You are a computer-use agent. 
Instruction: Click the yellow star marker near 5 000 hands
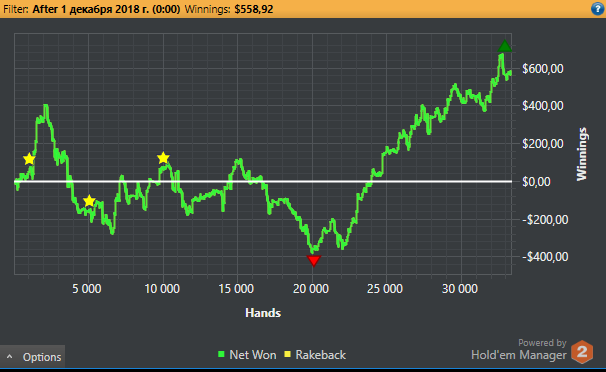click(89, 200)
